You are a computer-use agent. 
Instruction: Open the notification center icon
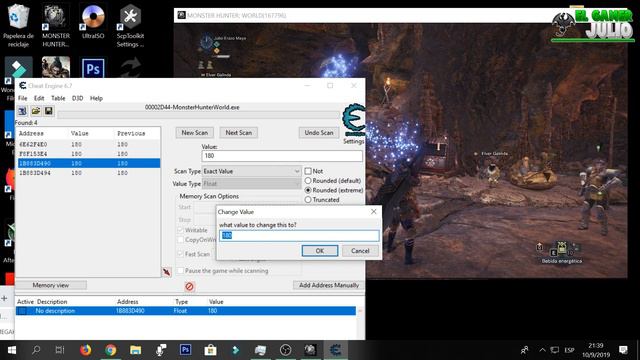click(x=623, y=350)
